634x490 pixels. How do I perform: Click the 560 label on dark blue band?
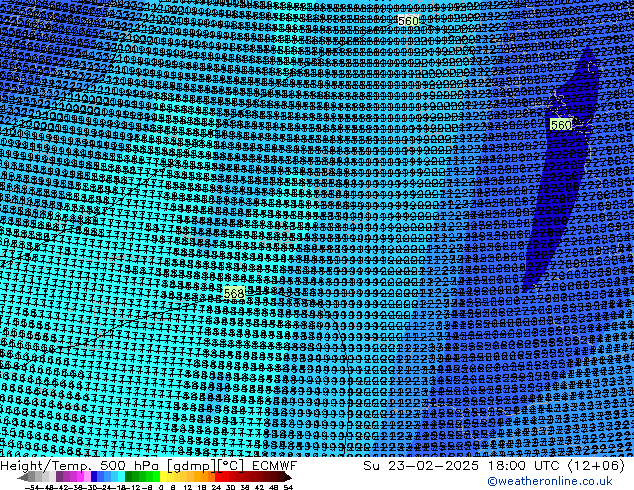561,125
